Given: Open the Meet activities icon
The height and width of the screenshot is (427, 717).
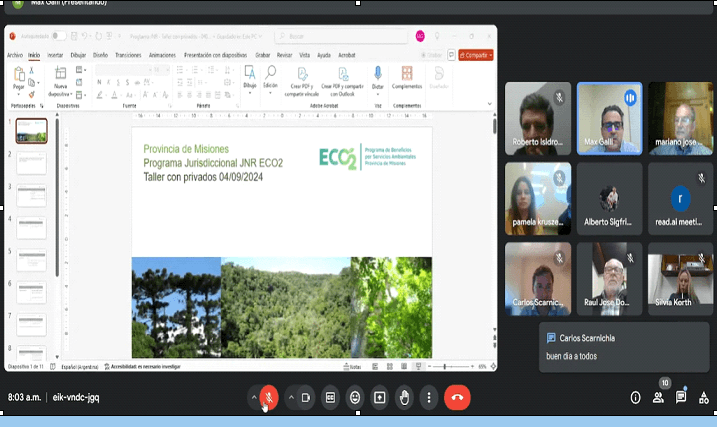Looking at the screenshot, I should coord(703,397).
